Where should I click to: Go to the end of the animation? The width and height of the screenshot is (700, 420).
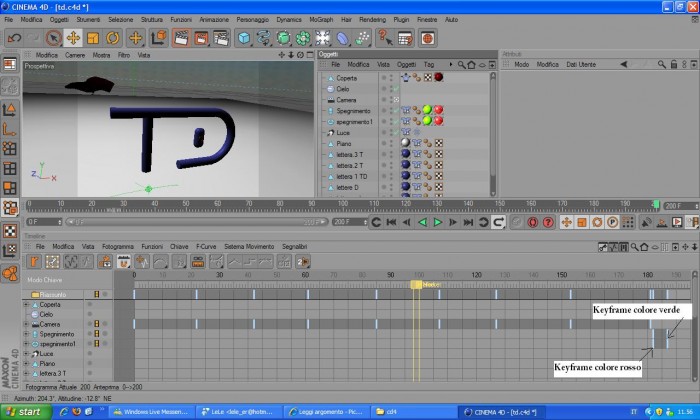coord(468,222)
